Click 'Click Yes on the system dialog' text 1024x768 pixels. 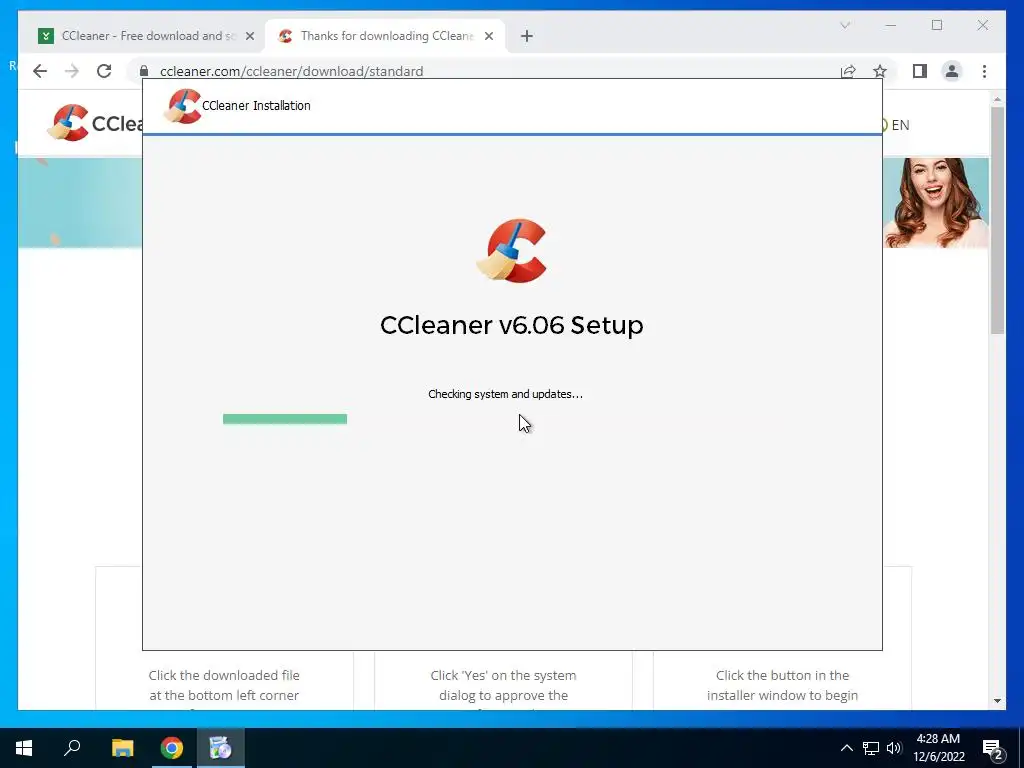[x=503, y=686]
